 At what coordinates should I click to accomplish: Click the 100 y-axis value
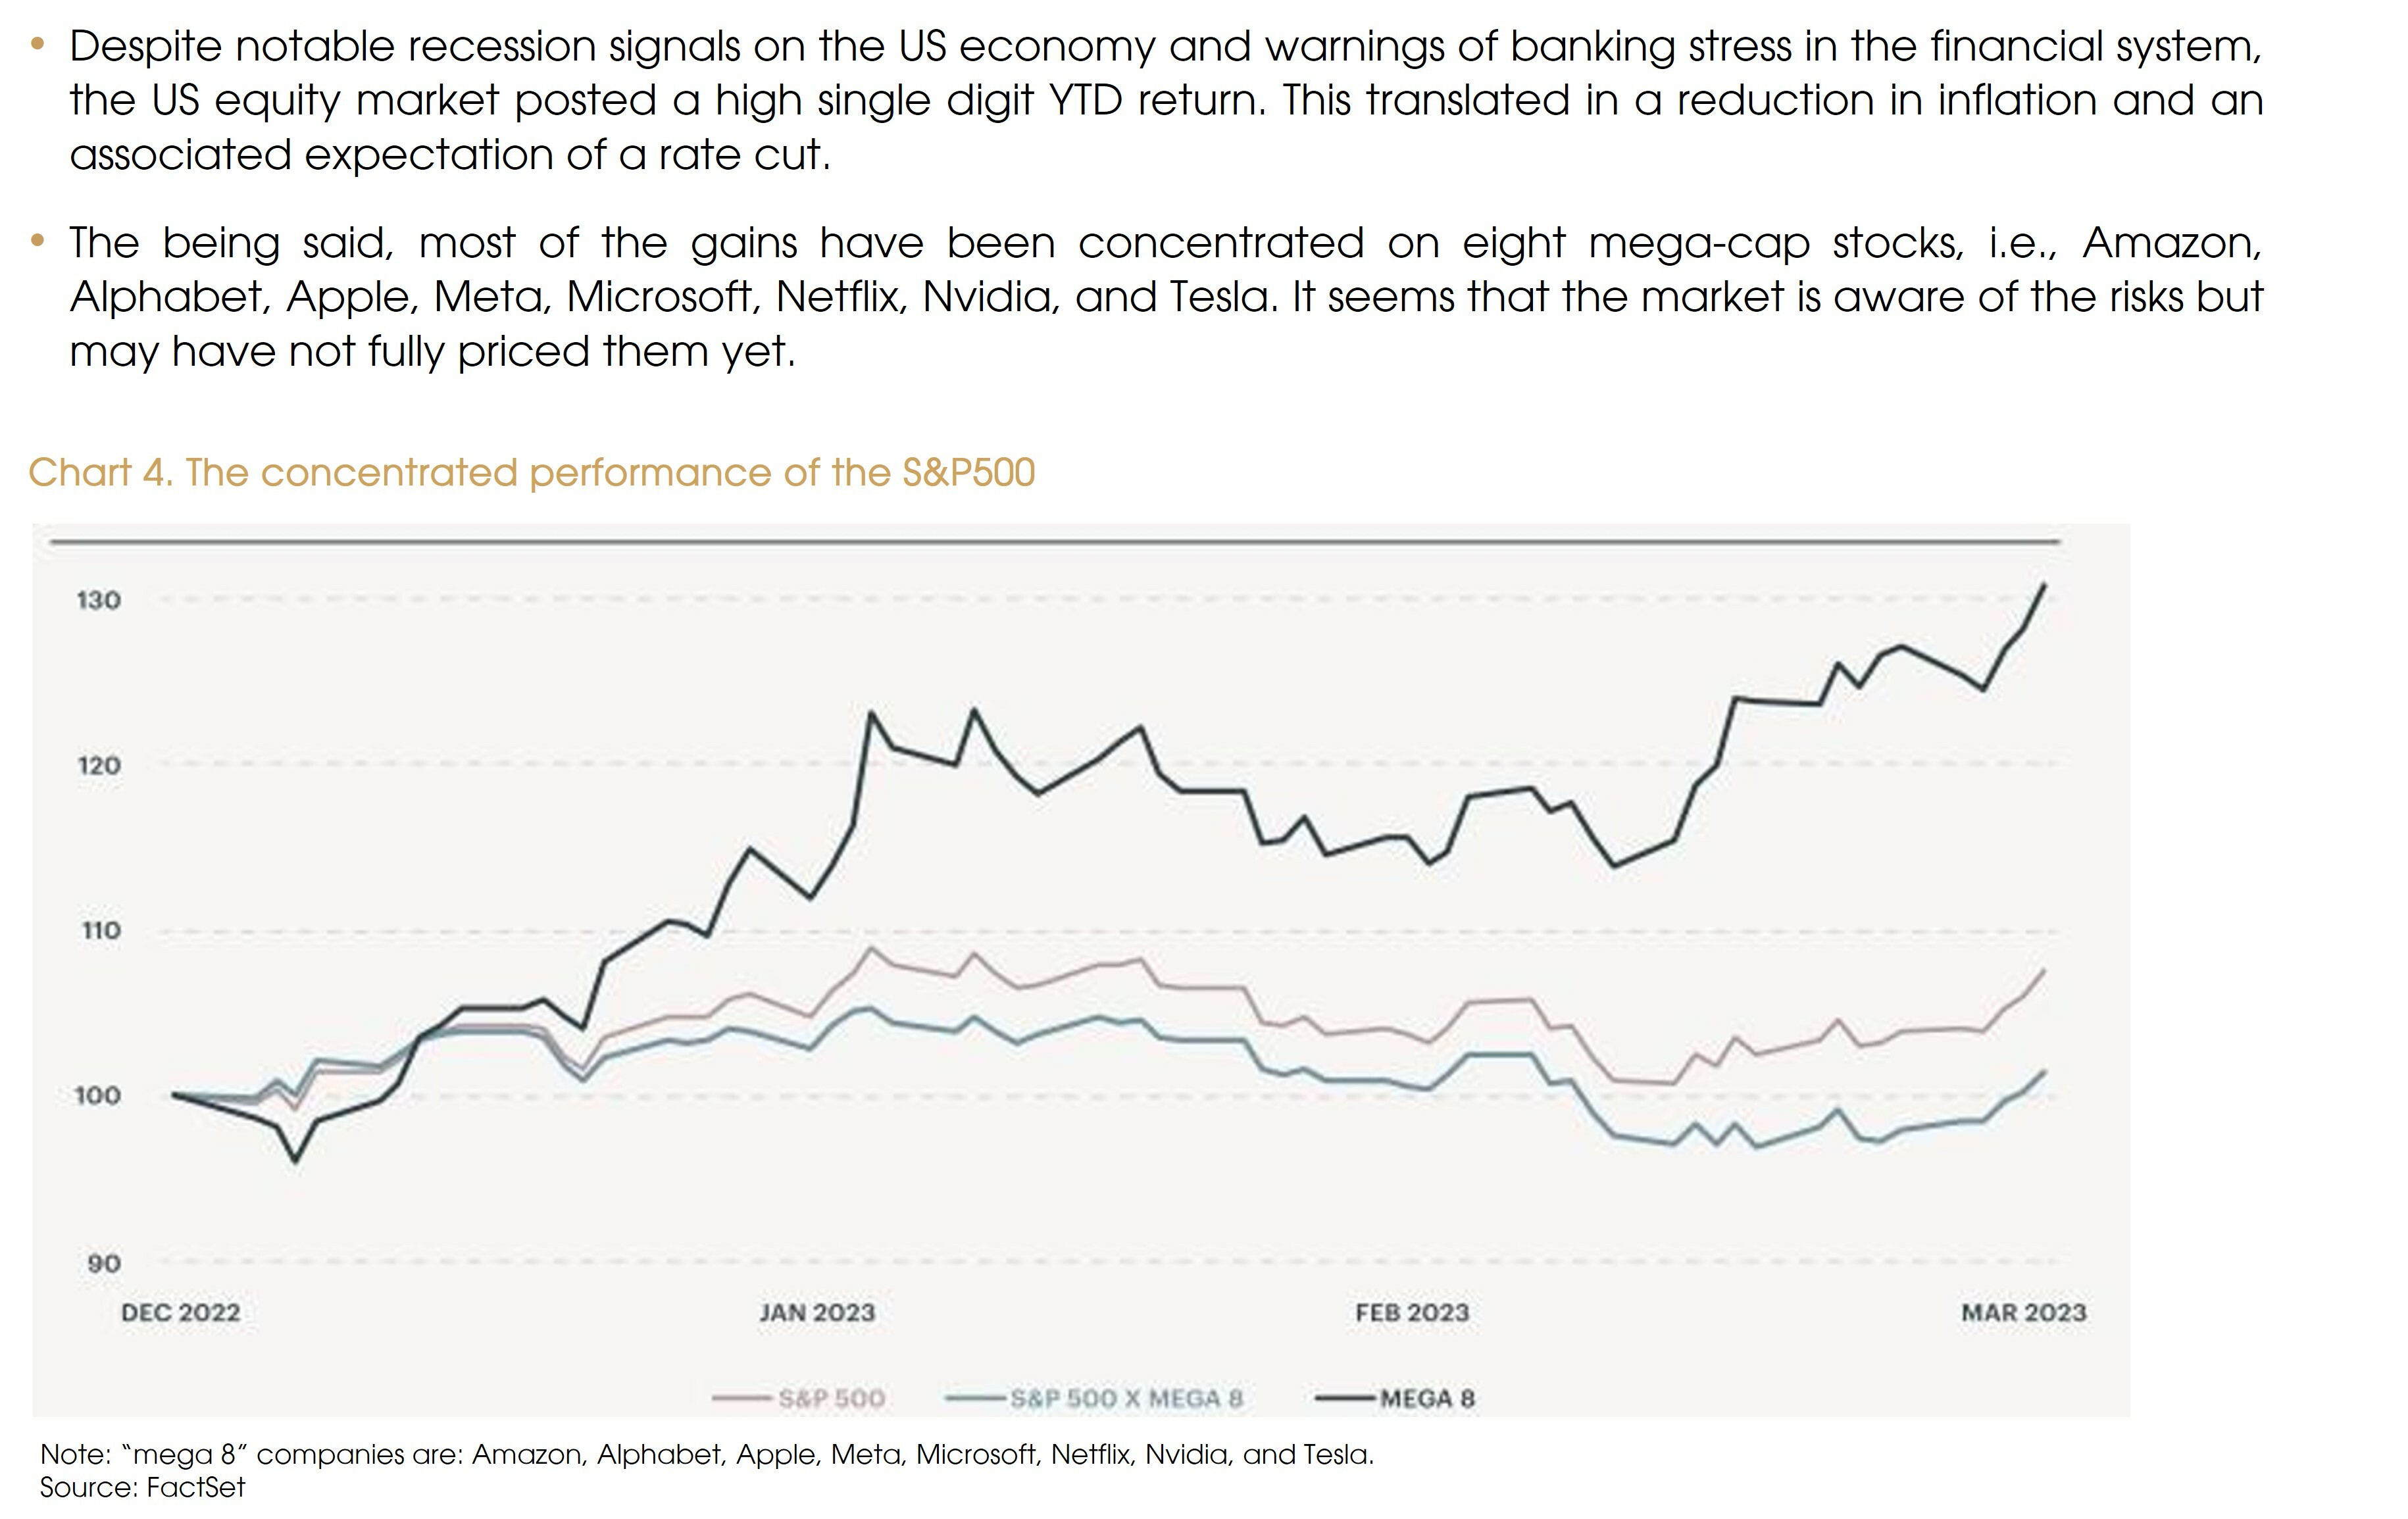pyautogui.click(x=98, y=1096)
